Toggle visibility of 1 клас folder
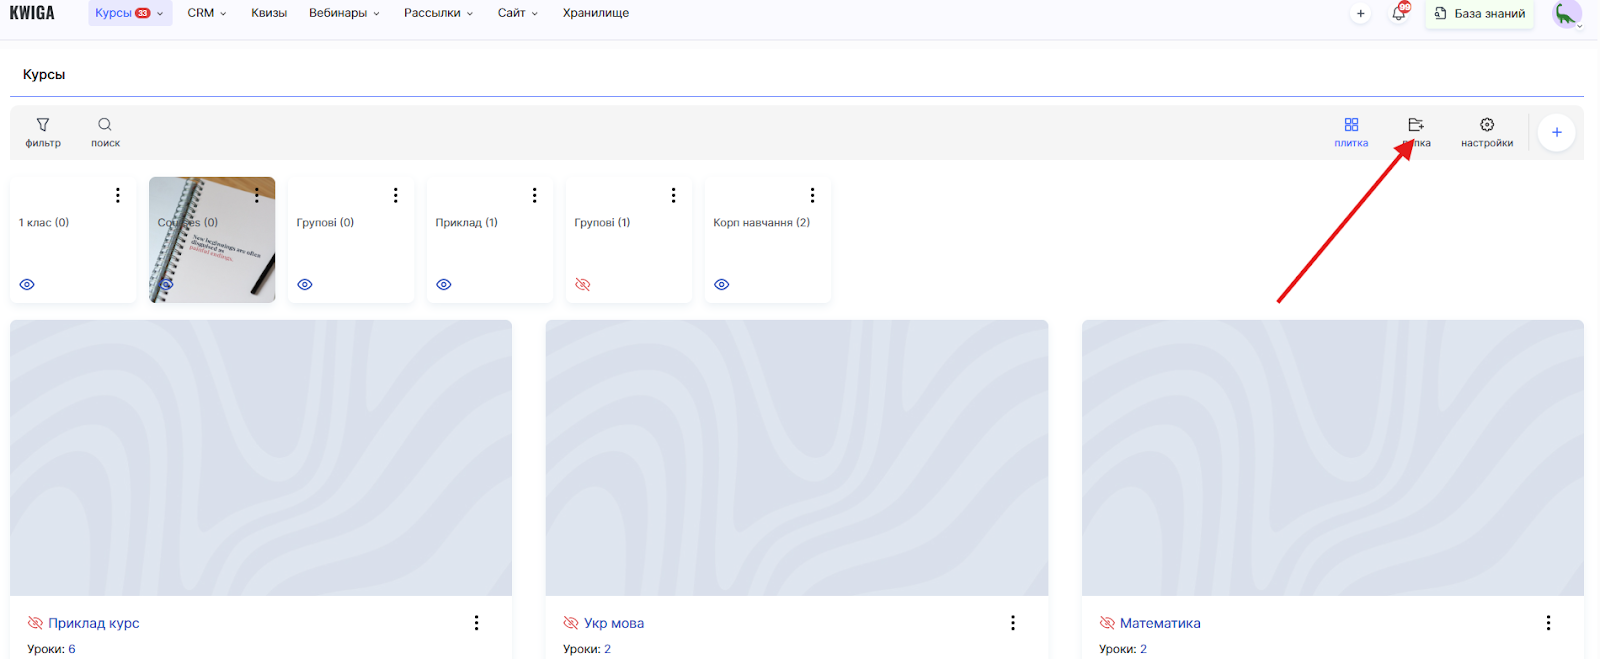 tap(27, 285)
